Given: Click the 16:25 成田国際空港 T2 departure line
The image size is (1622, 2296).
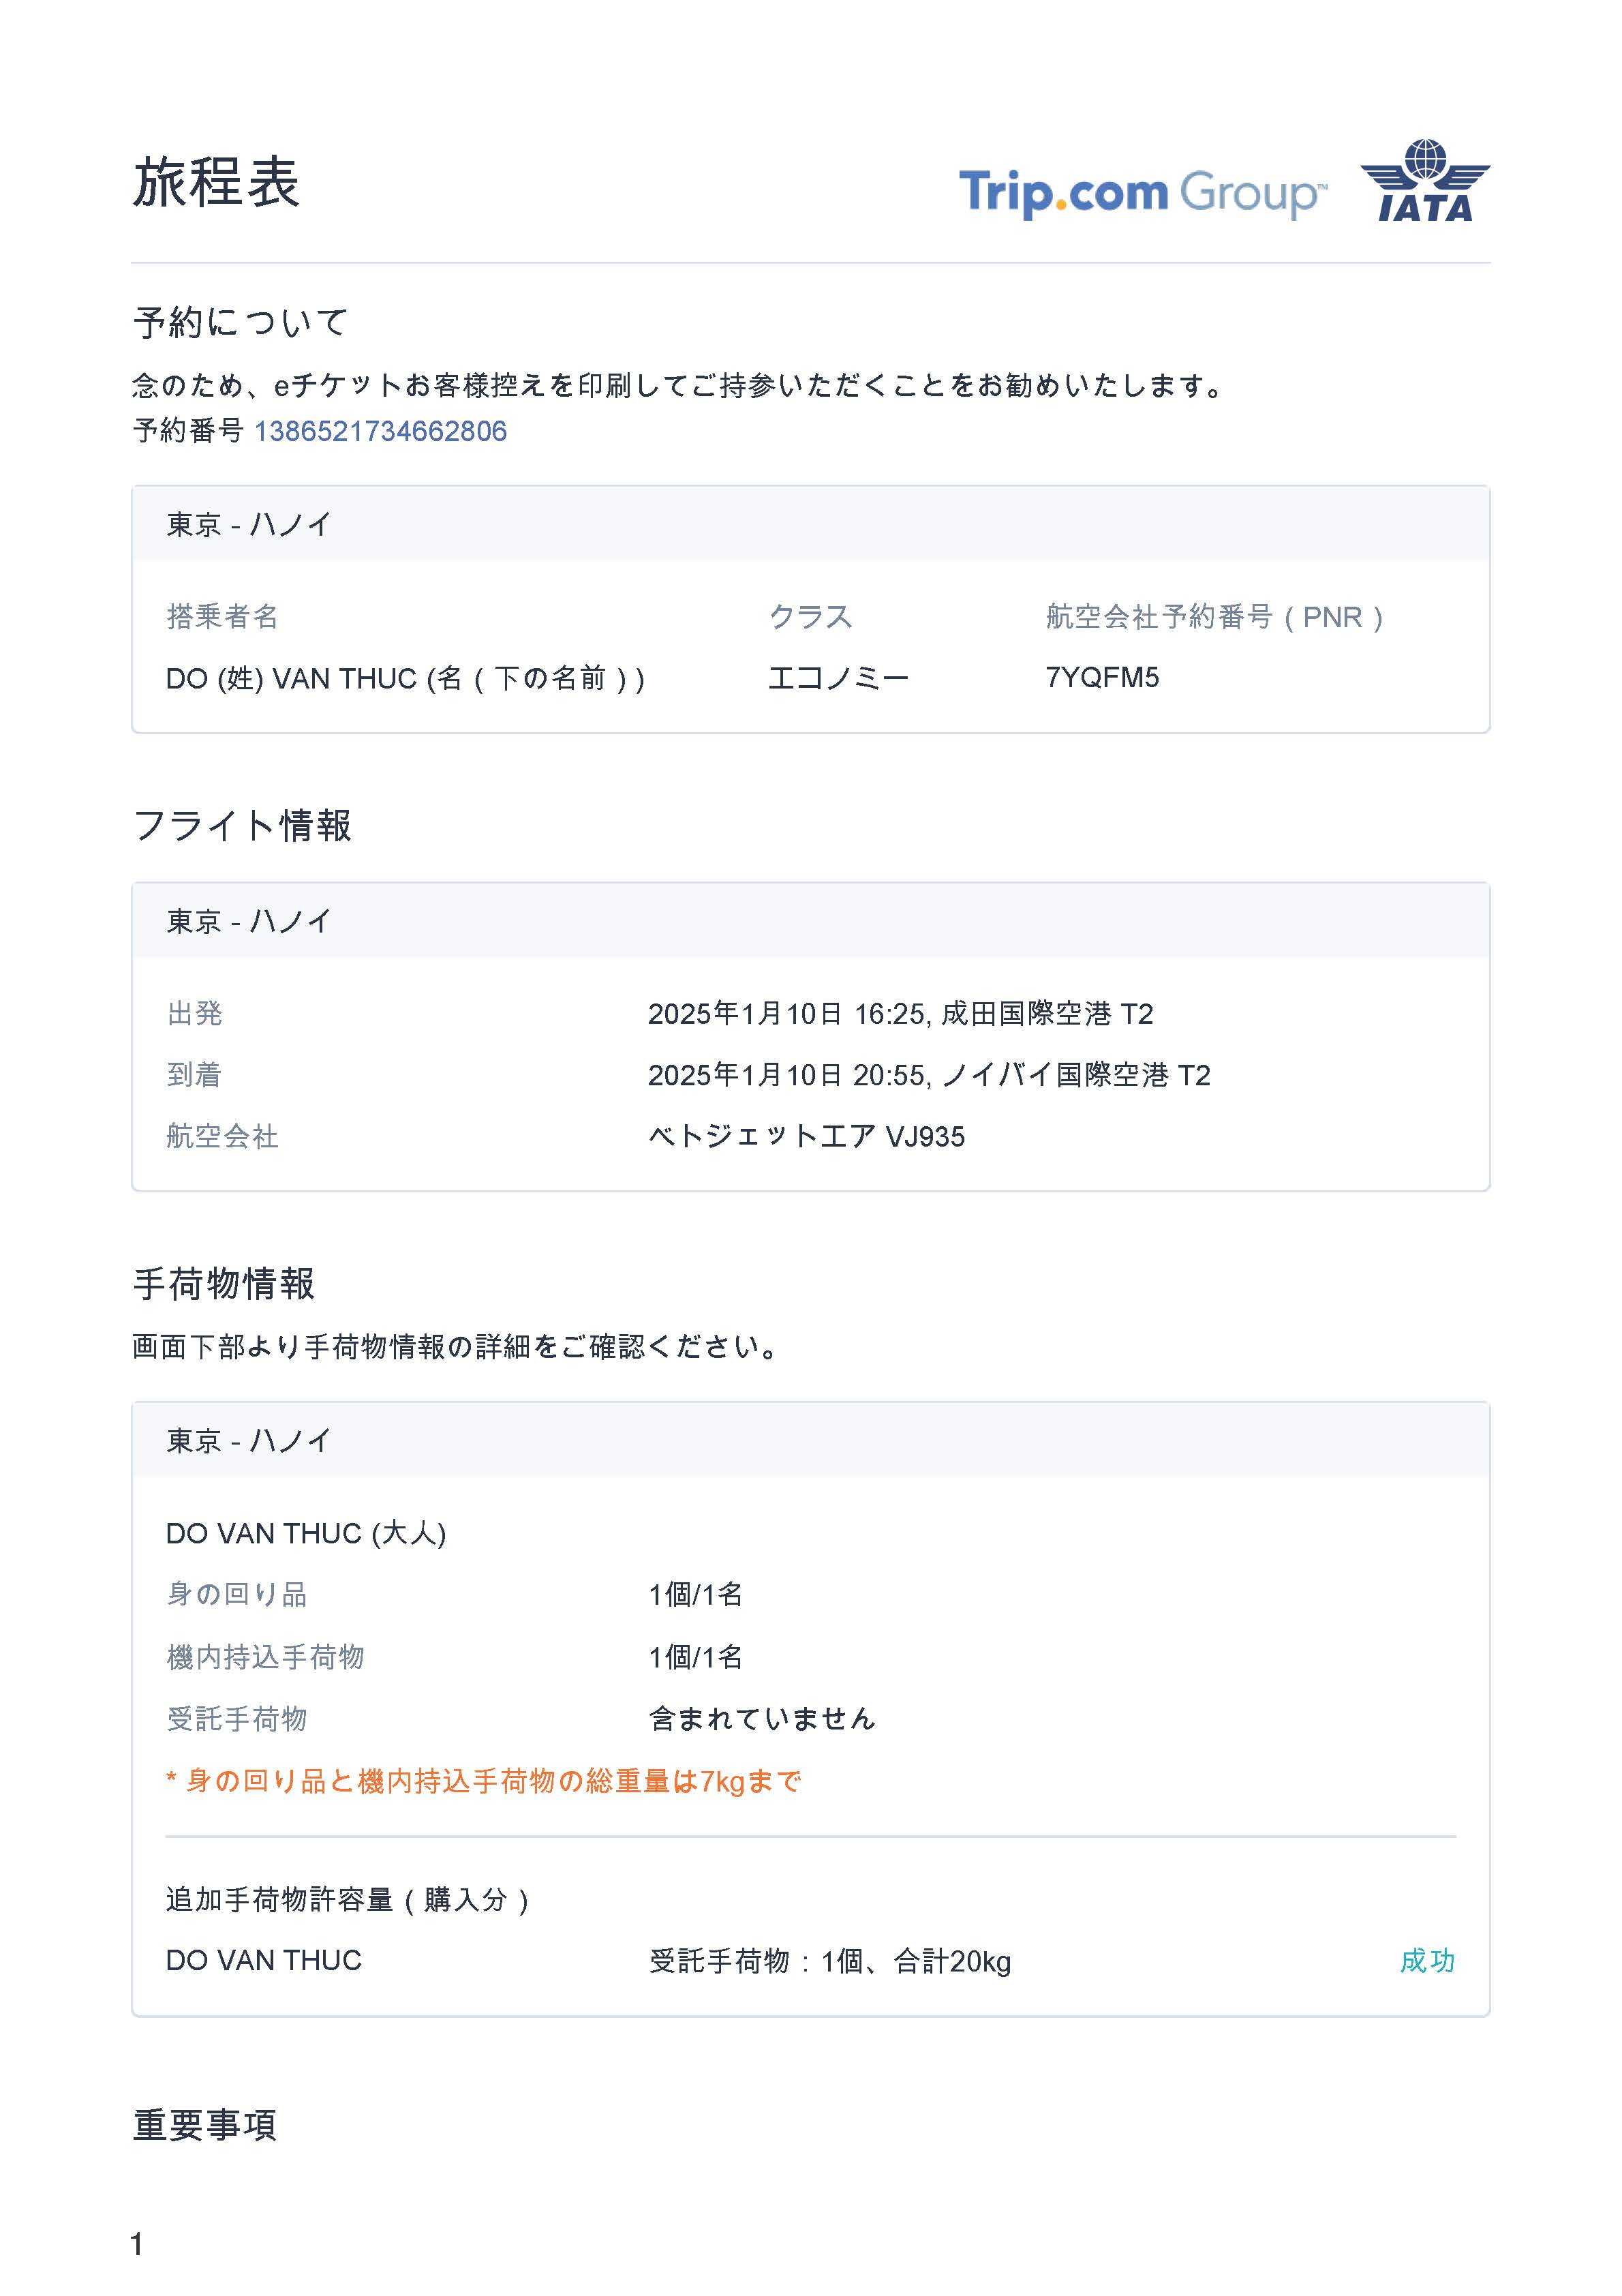Looking at the screenshot, I should (x=900, y=1014).
